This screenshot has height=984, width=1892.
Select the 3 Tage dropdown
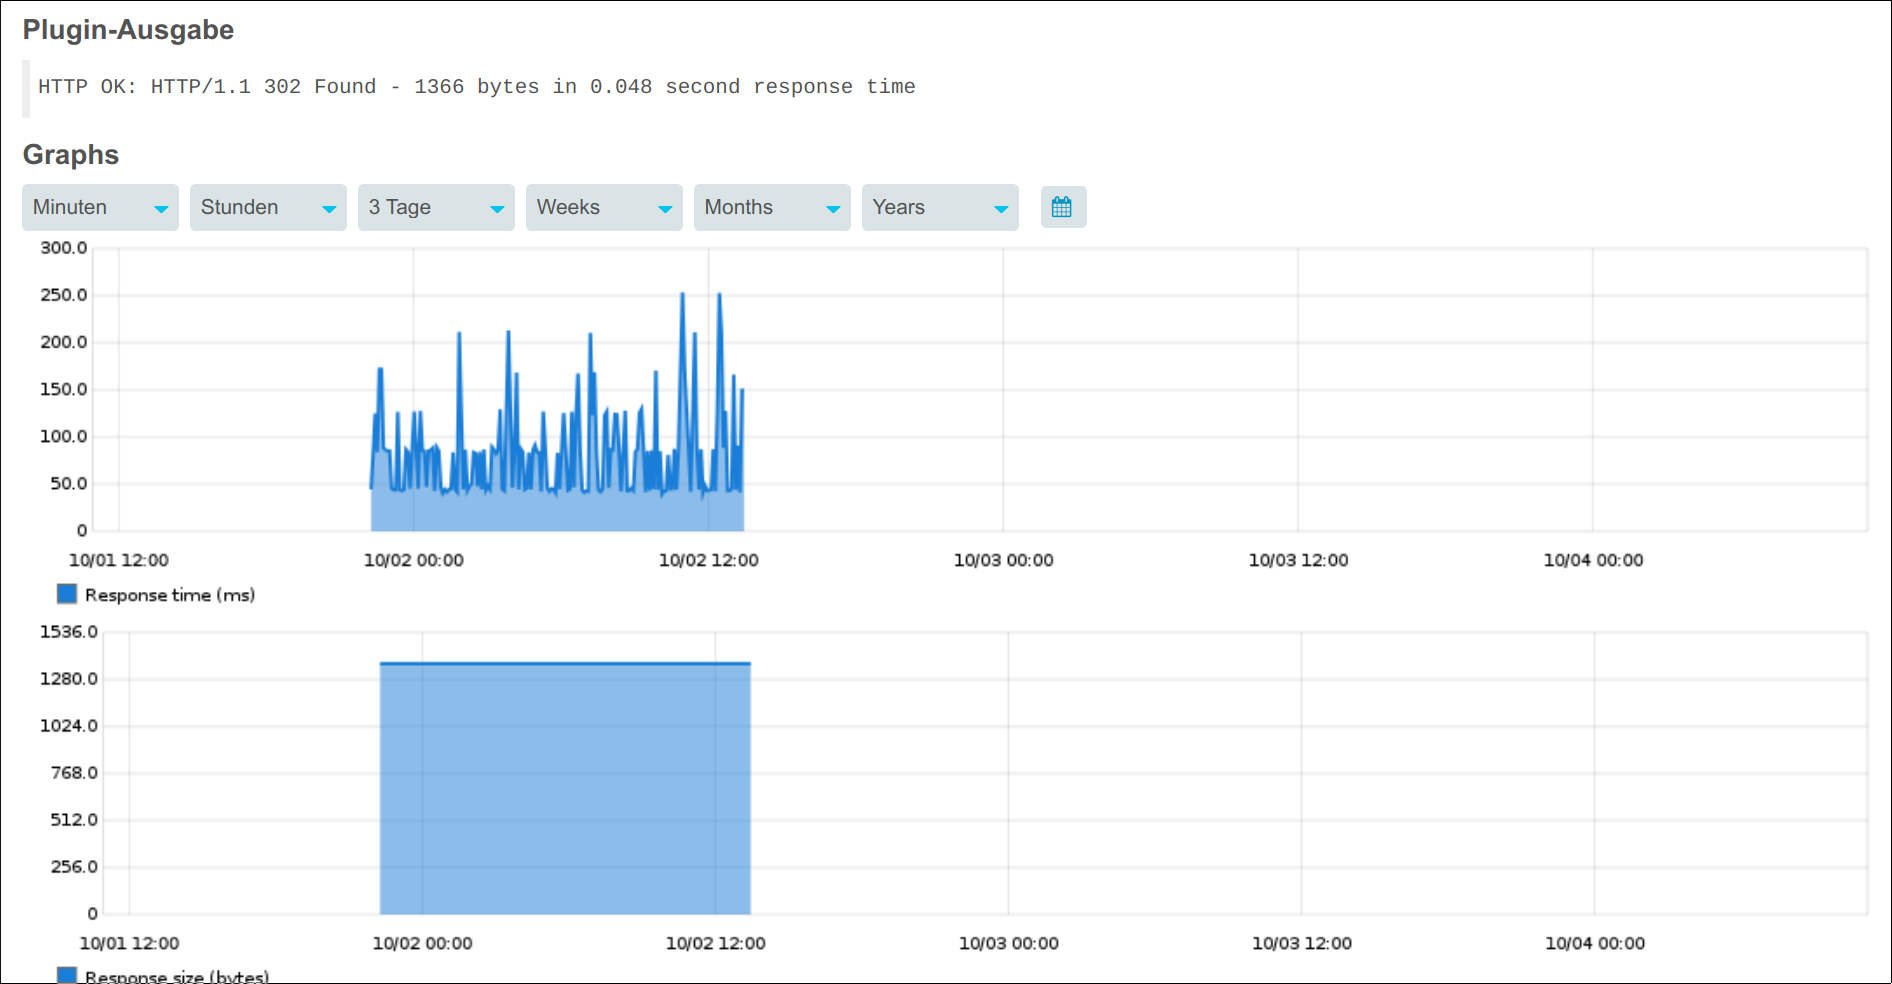pos(436,207)
